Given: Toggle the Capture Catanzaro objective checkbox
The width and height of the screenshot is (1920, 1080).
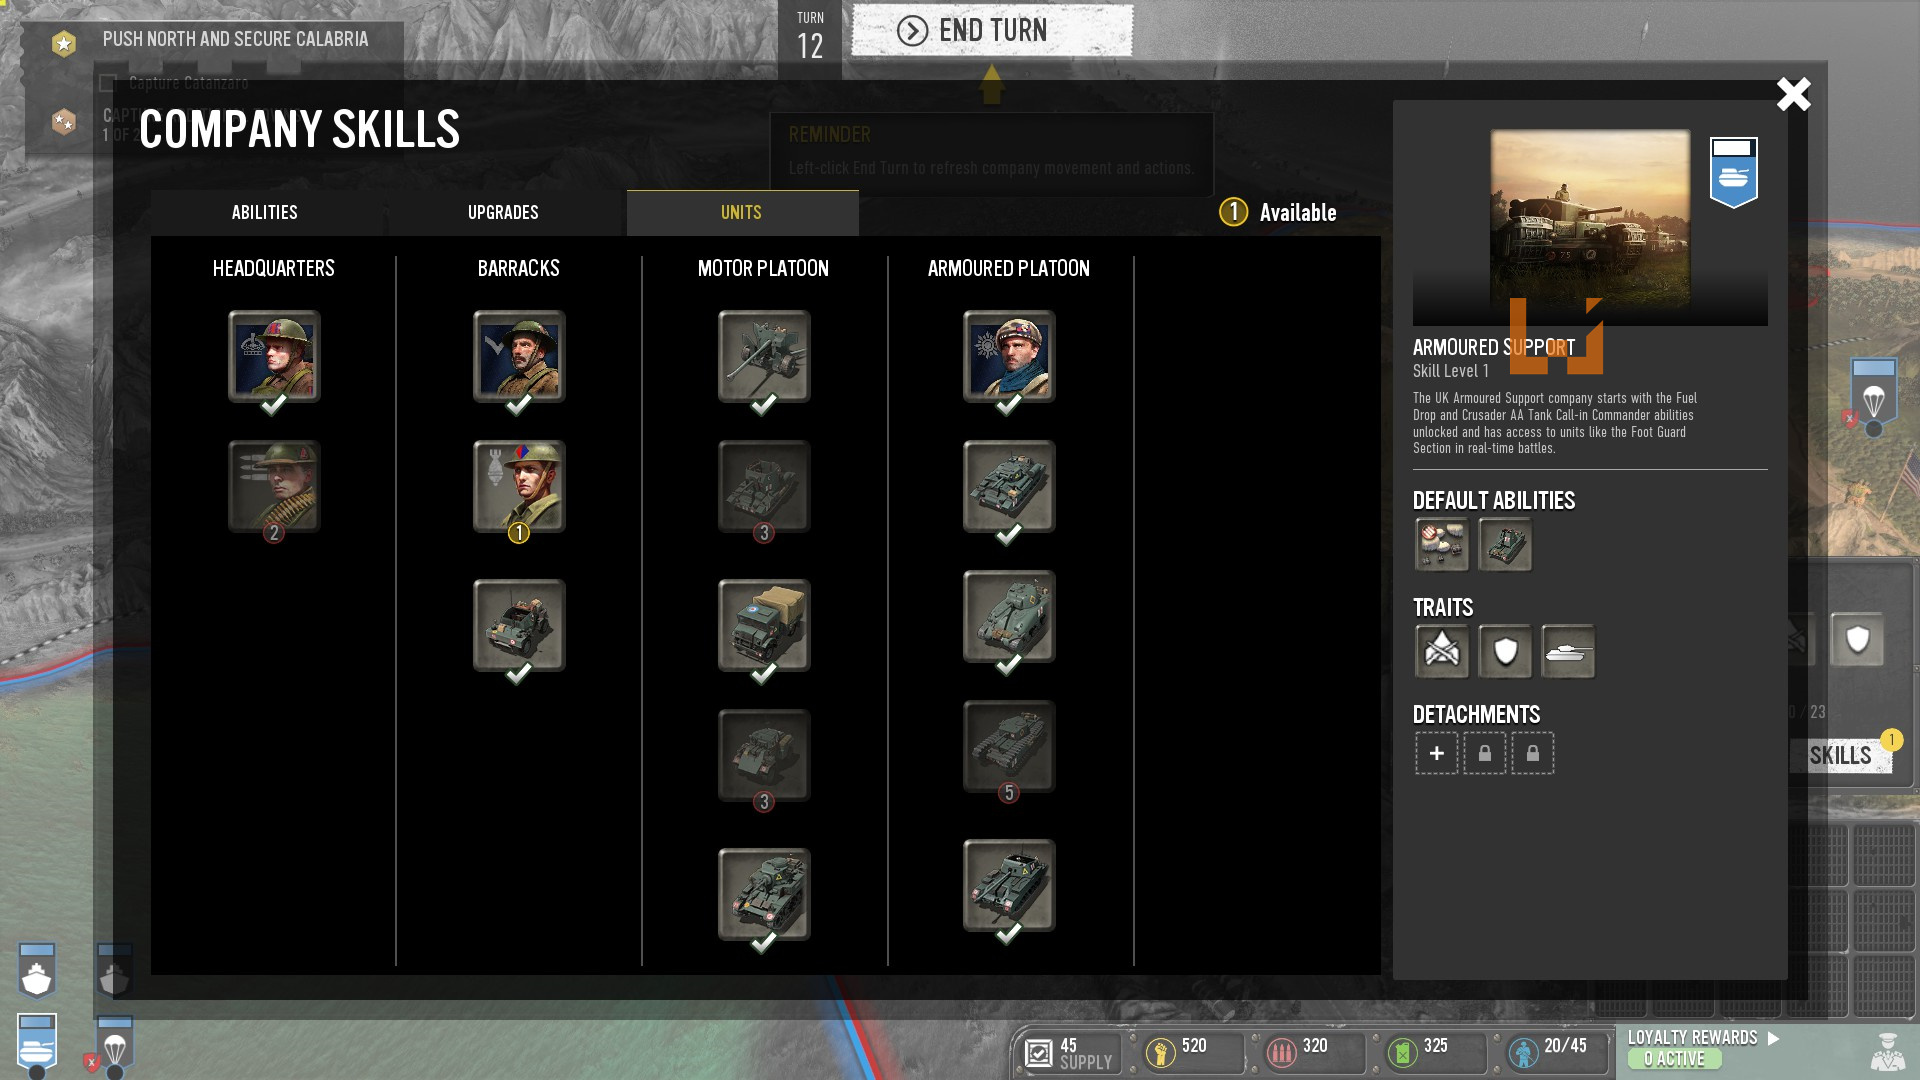Looking at the screenshot, I should [x=108, y=83].
